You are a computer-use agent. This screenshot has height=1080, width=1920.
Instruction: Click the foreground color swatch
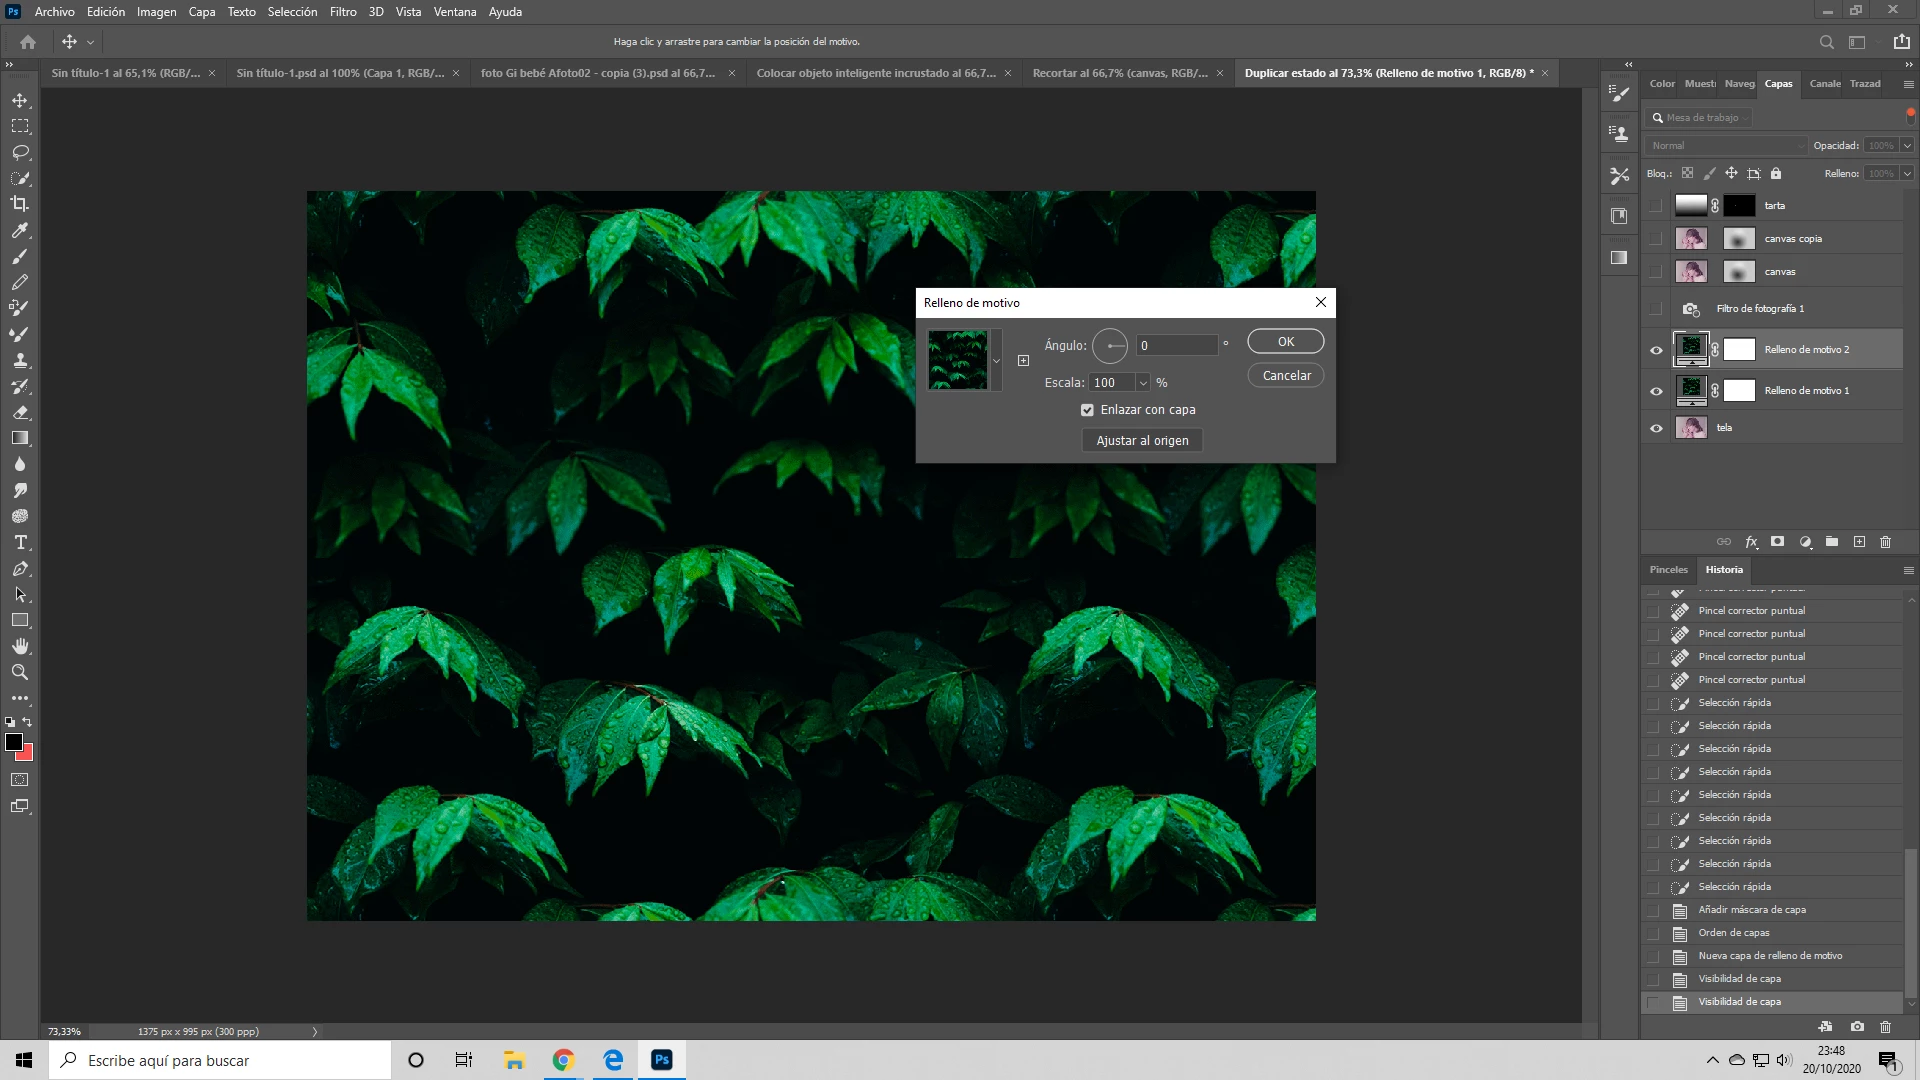pyautogui.click(x=14, y=742)
